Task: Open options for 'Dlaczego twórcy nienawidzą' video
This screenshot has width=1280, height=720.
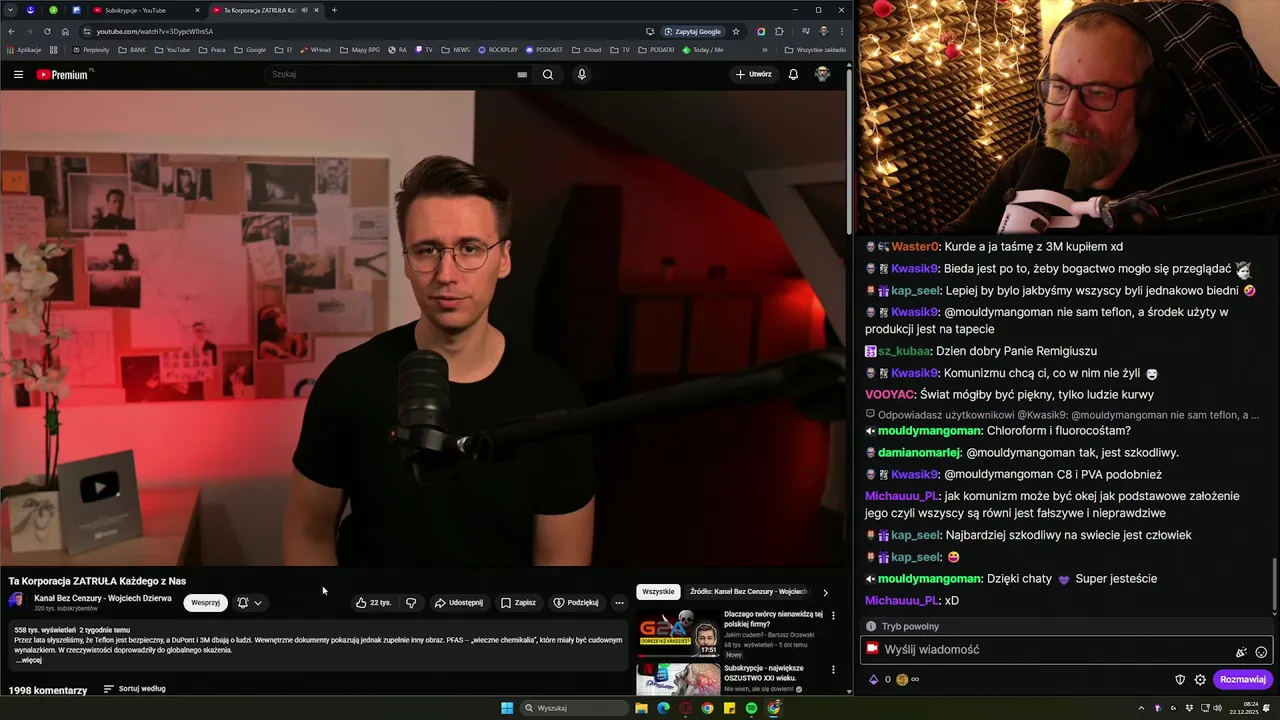Action: coord(833,615)
